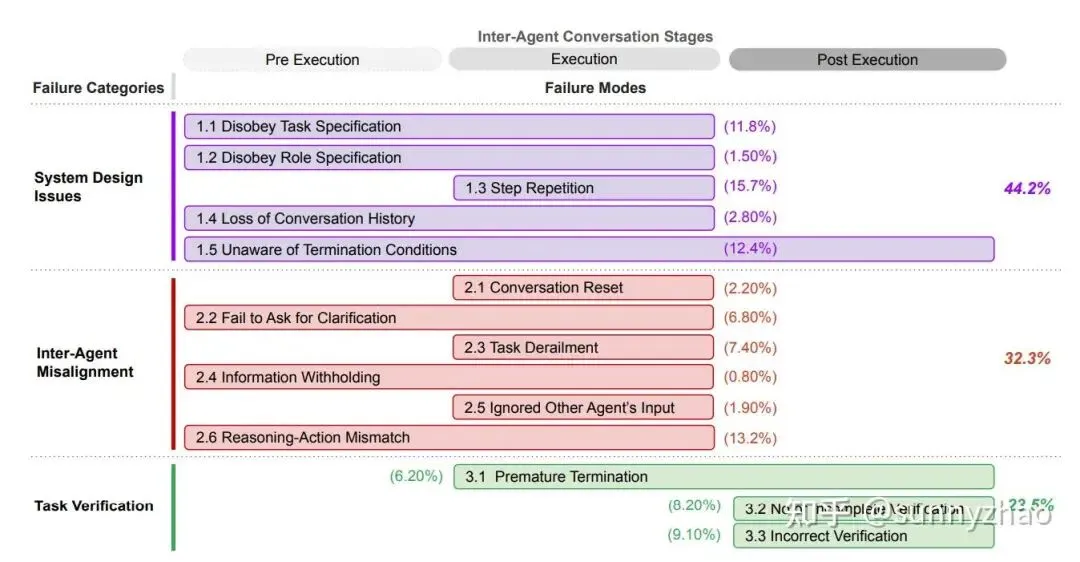
Task: Click the System Design Issues category label
Action: pos(88,187)
